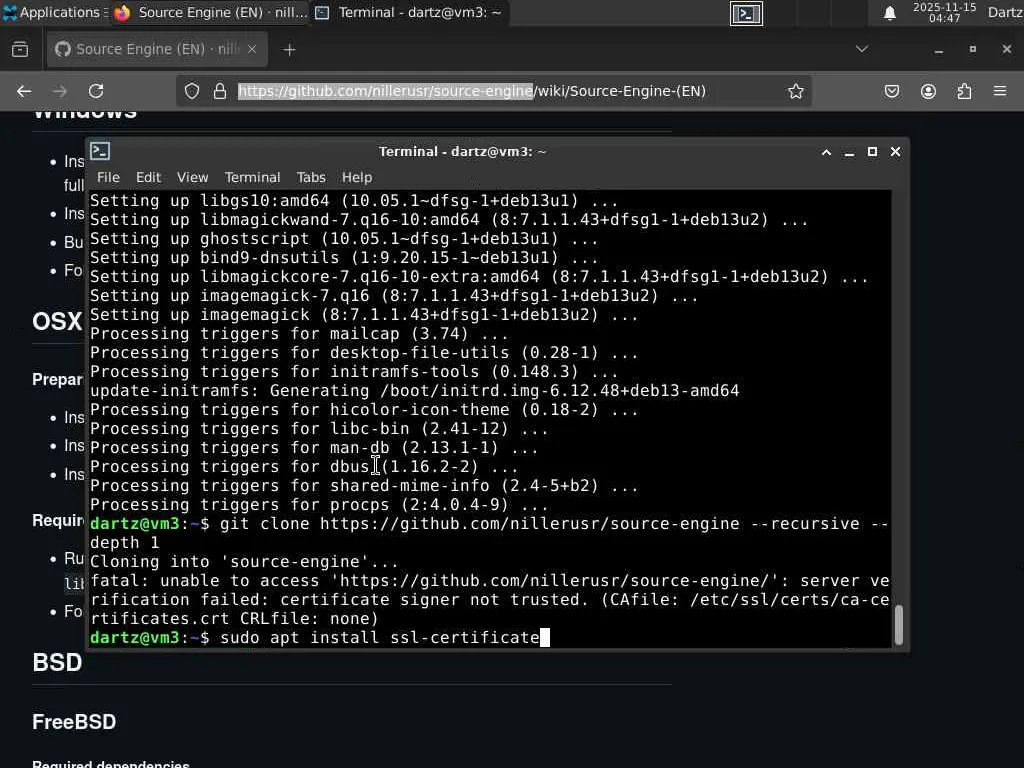The image size is (1024, 768).
Task: Close the terminal window
Action: (895, 152)
